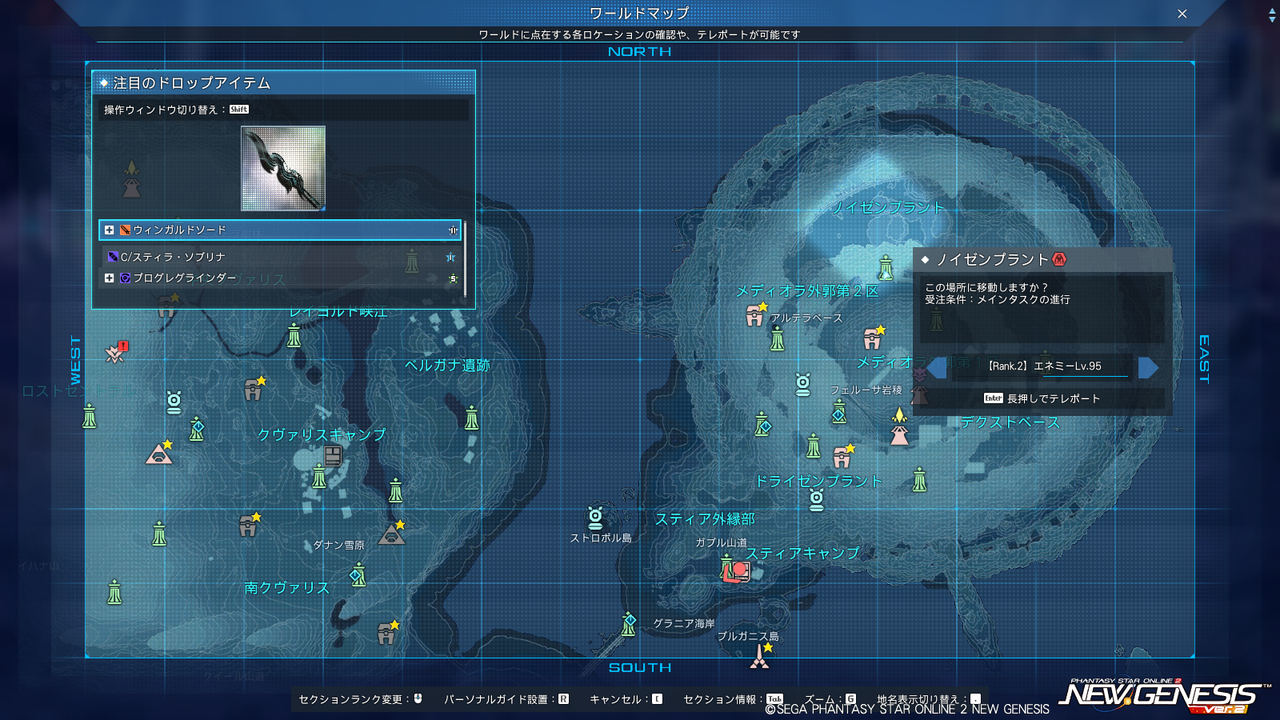
Task: Click the diamond Ryuker icon below フェルーサ岩稜
Action: [x=839, y=411]
